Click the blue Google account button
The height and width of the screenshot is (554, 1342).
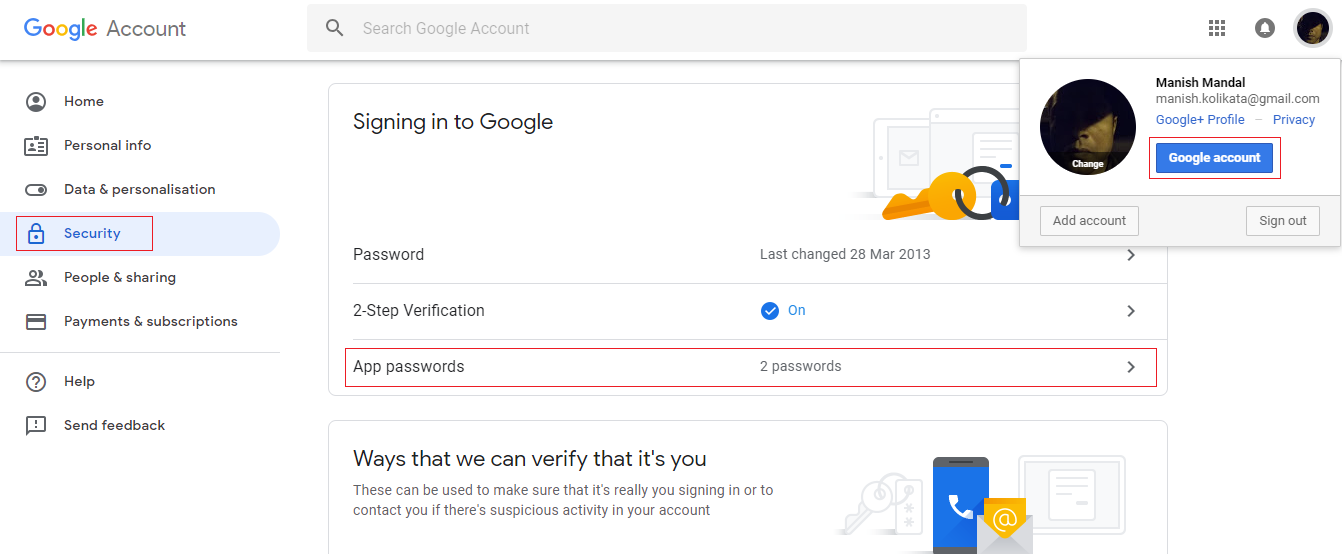pos(1214,158)
